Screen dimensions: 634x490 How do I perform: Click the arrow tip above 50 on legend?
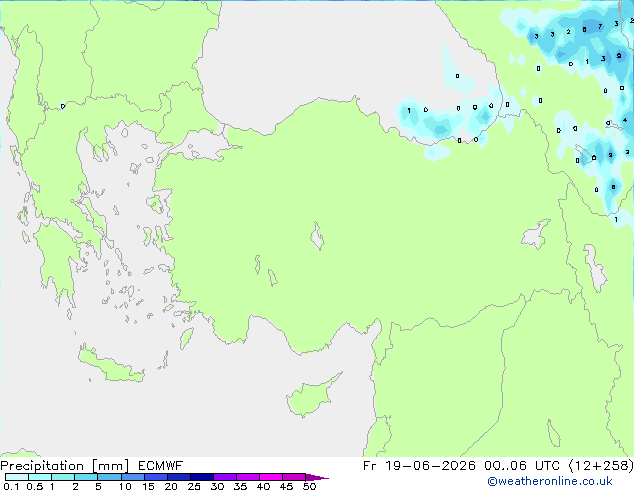pos(317,477)
